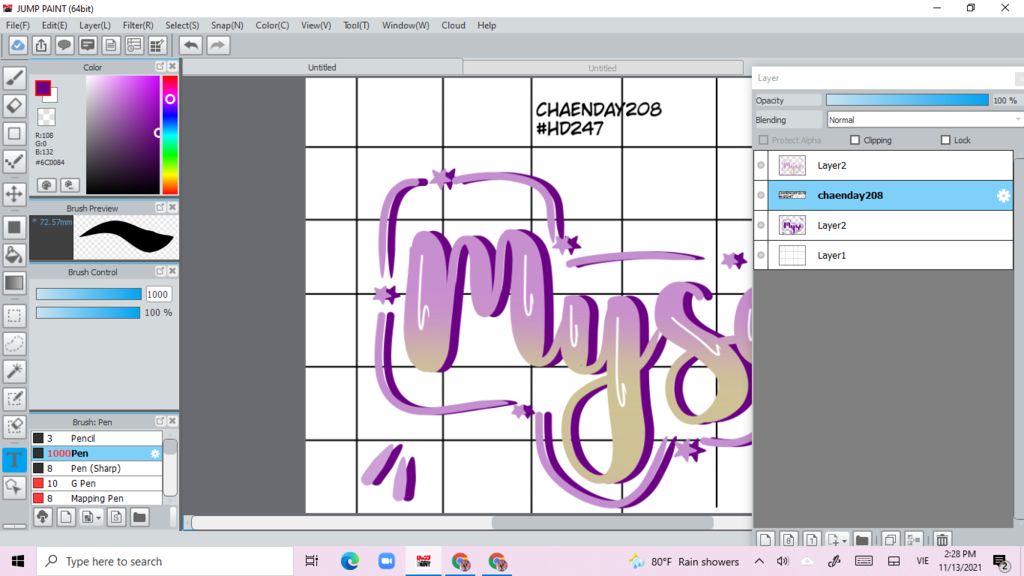The image size is (1024, 576).
Task: Select the Bucket fill tool
Action: [14, 255]
